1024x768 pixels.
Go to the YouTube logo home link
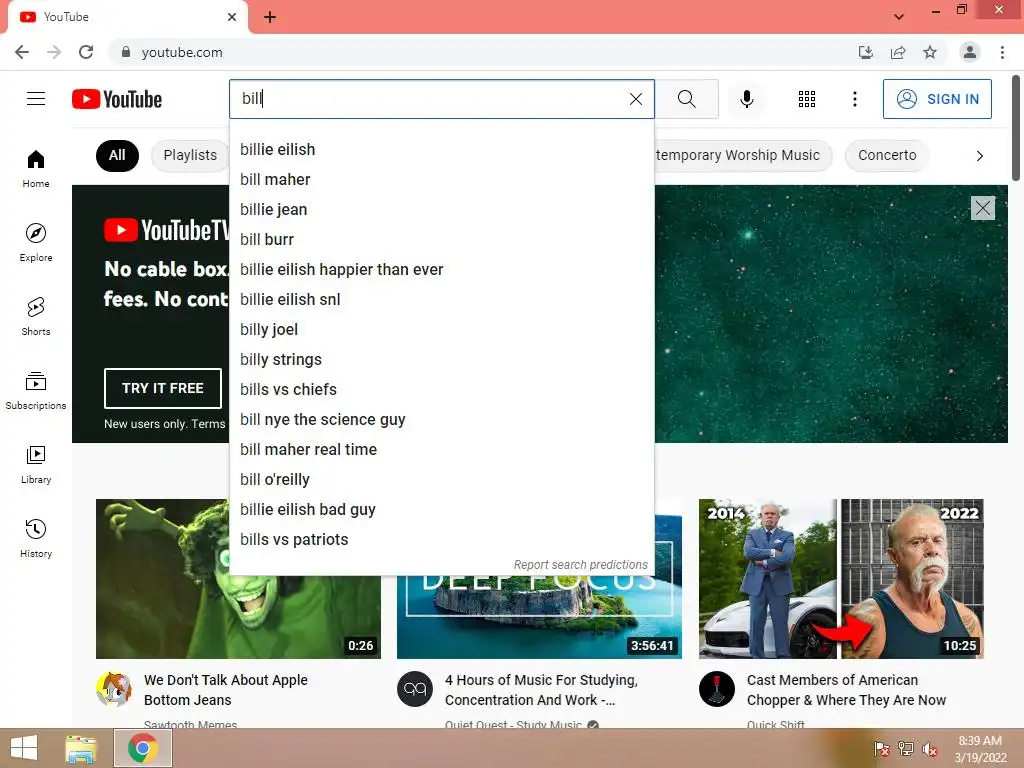coord(117,99)
